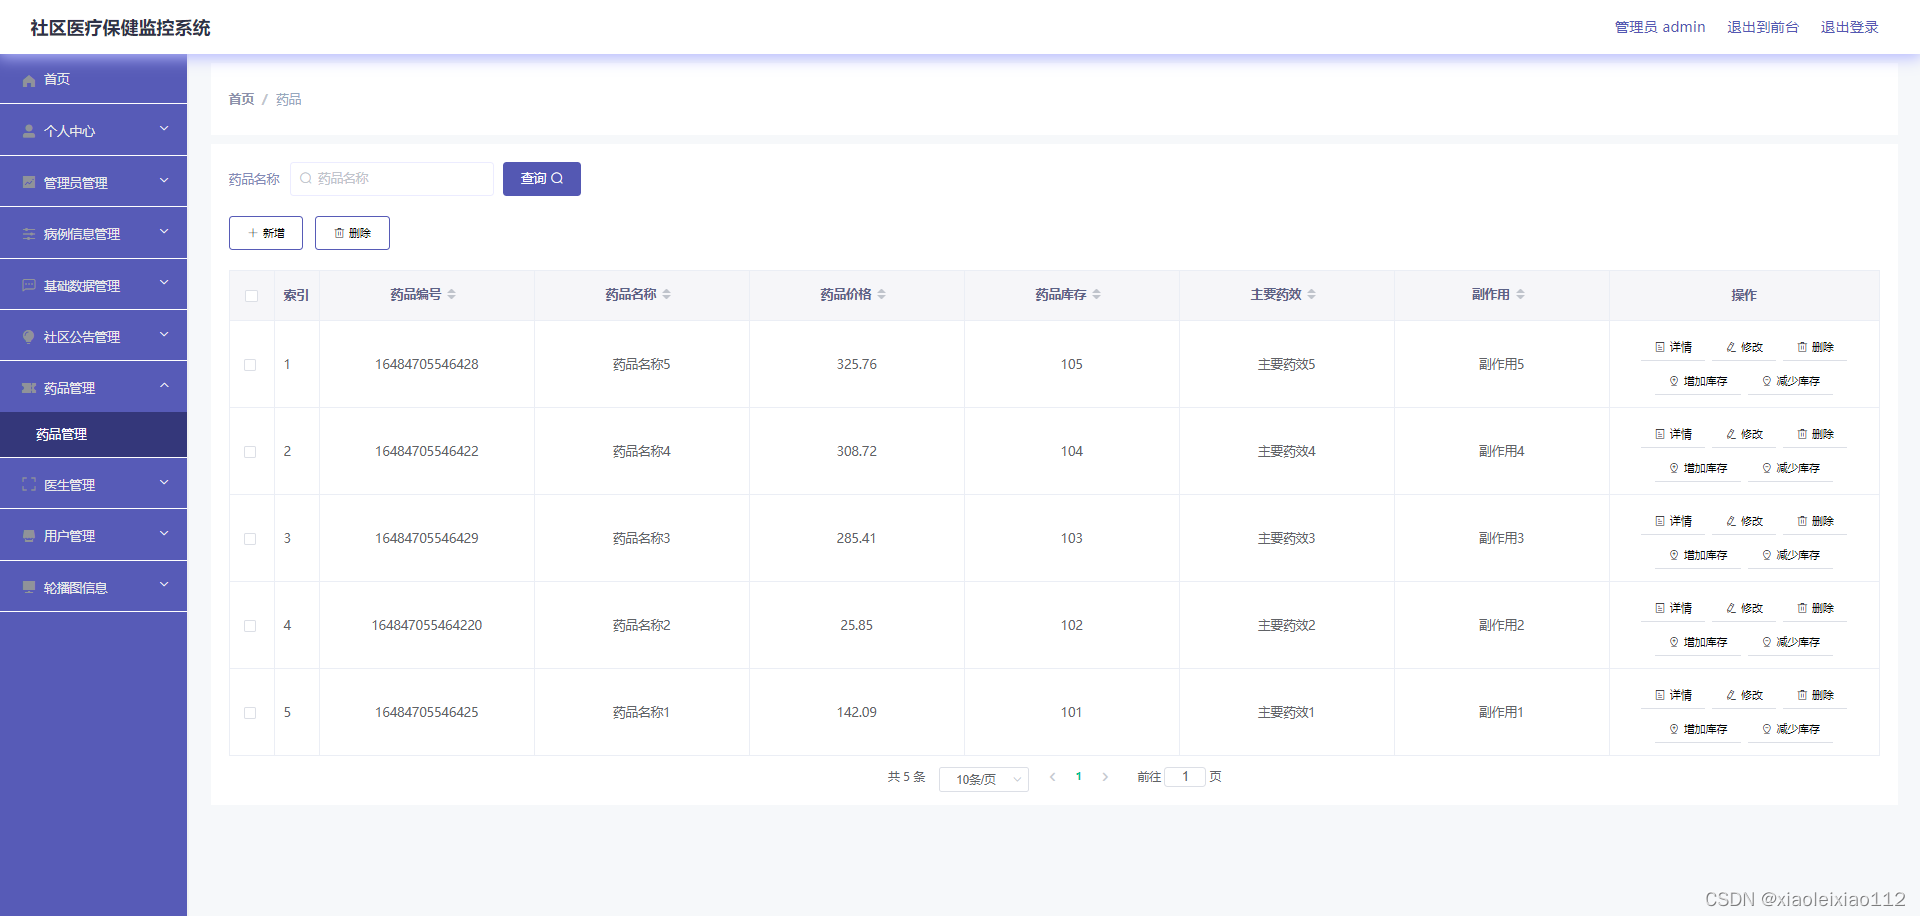The height and width of the screenshot is (916, 1920).
Task: Open the 10条/页 page size dropdown
Action: pyautogui.click(x=984, y=779)
